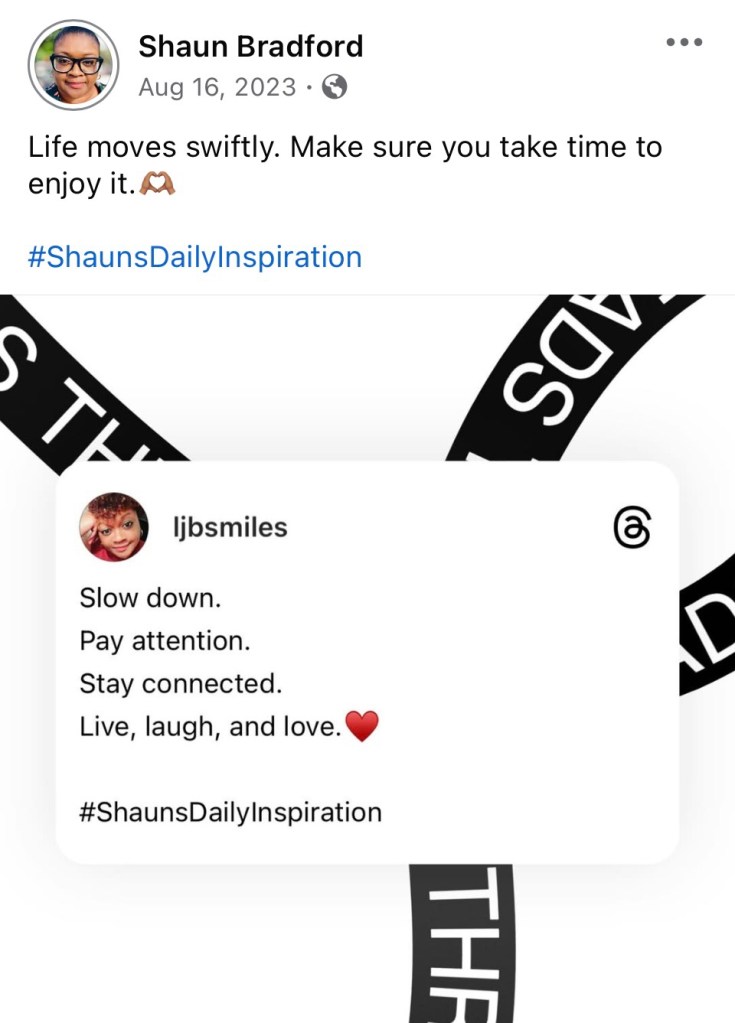Click the black #ShaunsDailyInspiration text in the card
Screen dimensions: 735x1023
230,812
